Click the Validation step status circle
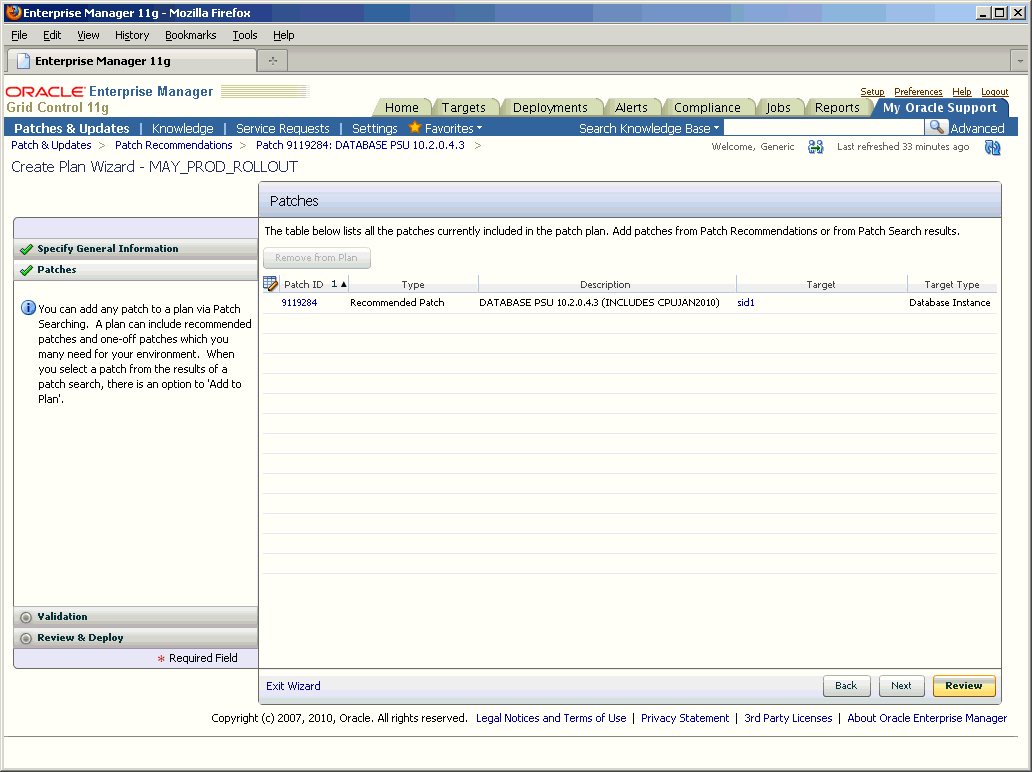Screen dimensions: 1032x772 pos(26,617)
